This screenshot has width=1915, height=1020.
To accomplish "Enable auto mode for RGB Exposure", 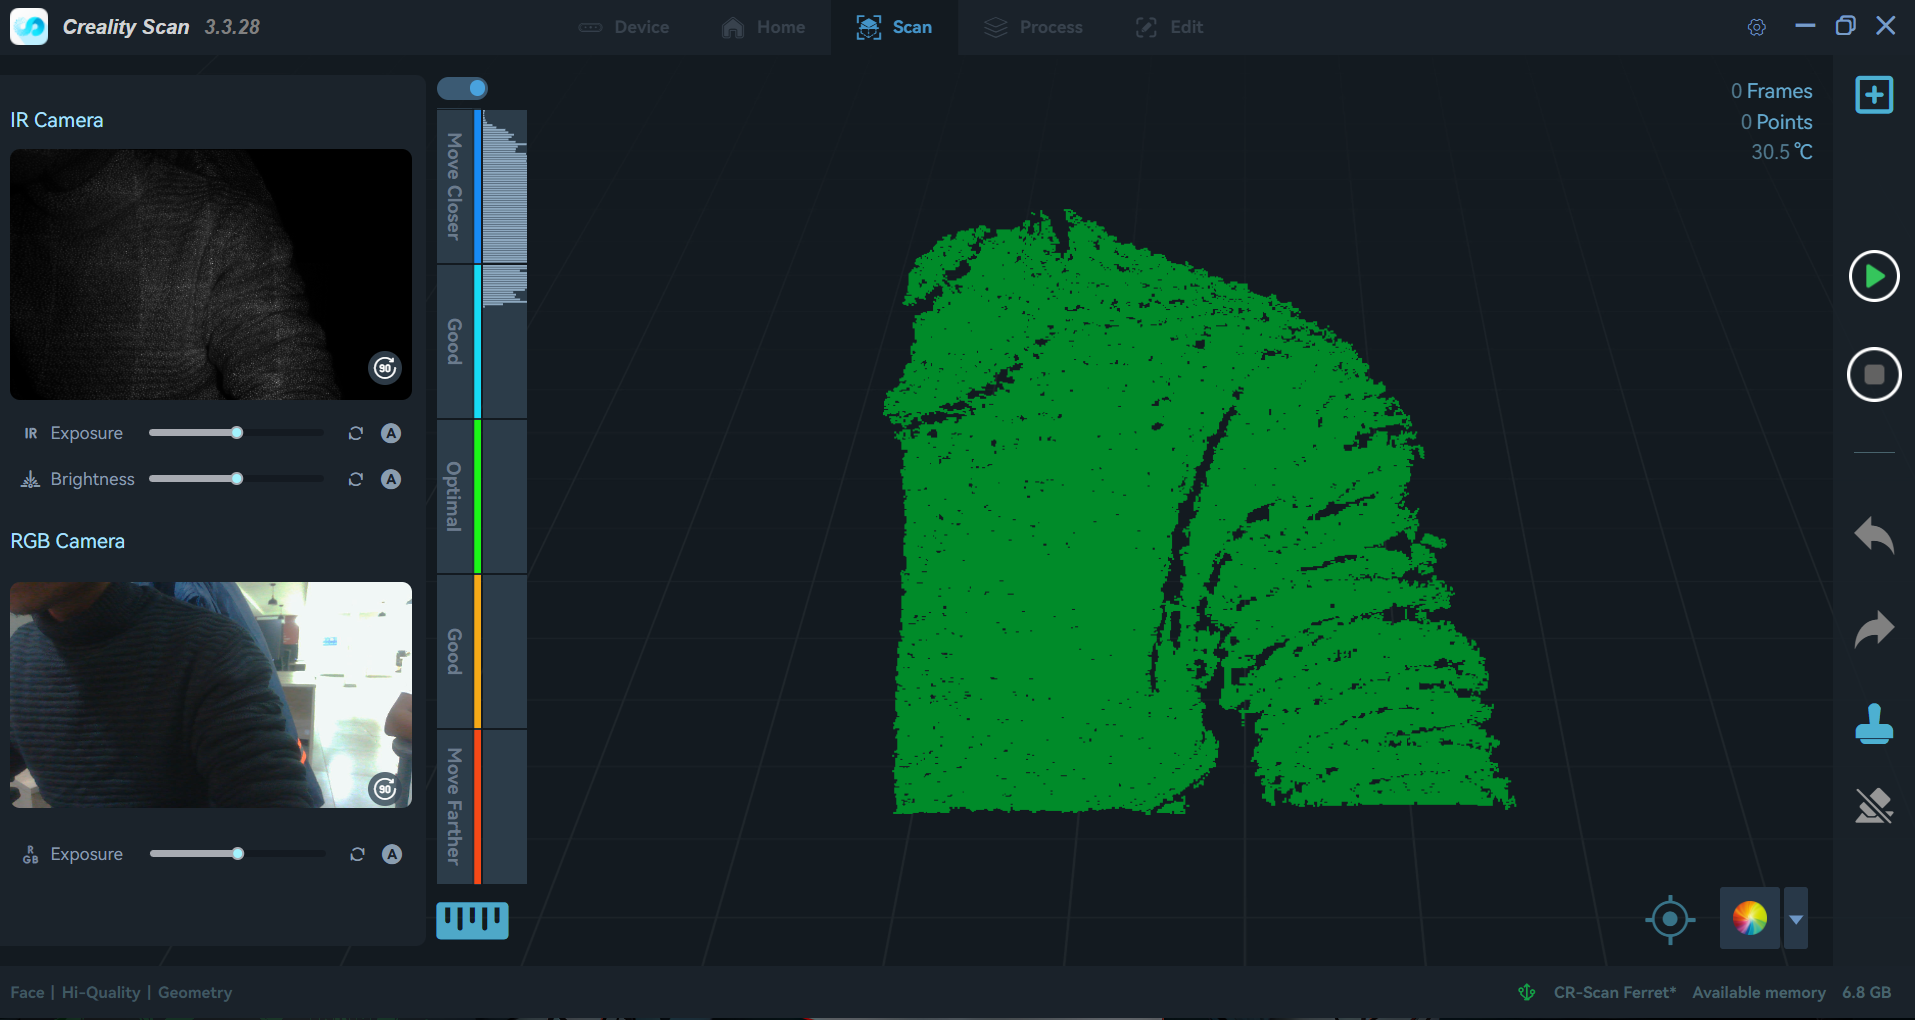I will click(x=392, y=854).
